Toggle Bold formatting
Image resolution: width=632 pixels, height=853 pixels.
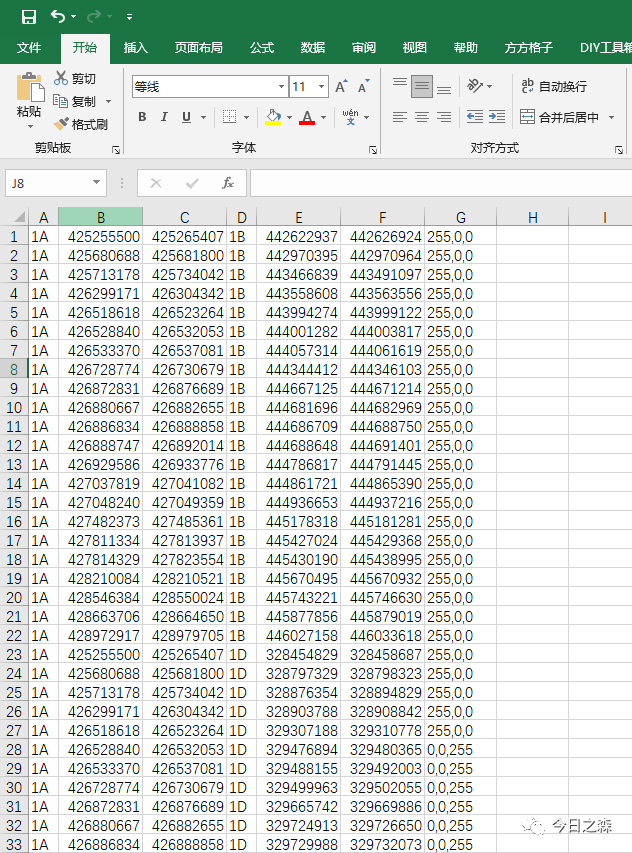(141, 117)
